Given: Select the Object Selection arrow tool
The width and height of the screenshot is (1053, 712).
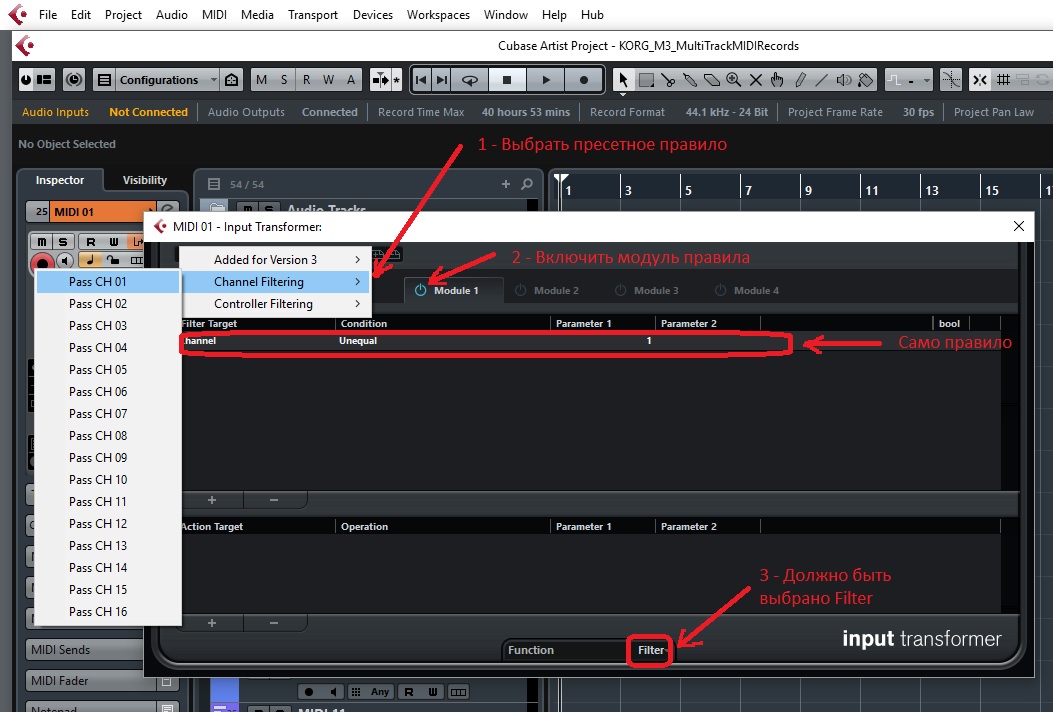Looking at the screenshot, I should 623,80.
